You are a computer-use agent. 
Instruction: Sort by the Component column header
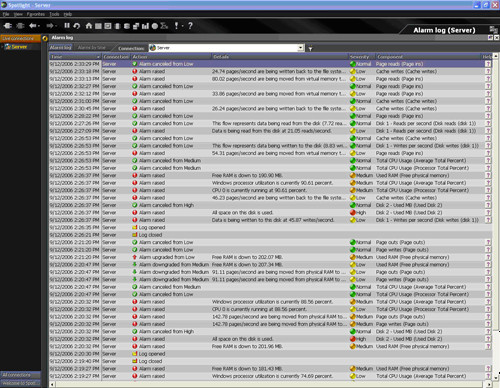[428, 57]
